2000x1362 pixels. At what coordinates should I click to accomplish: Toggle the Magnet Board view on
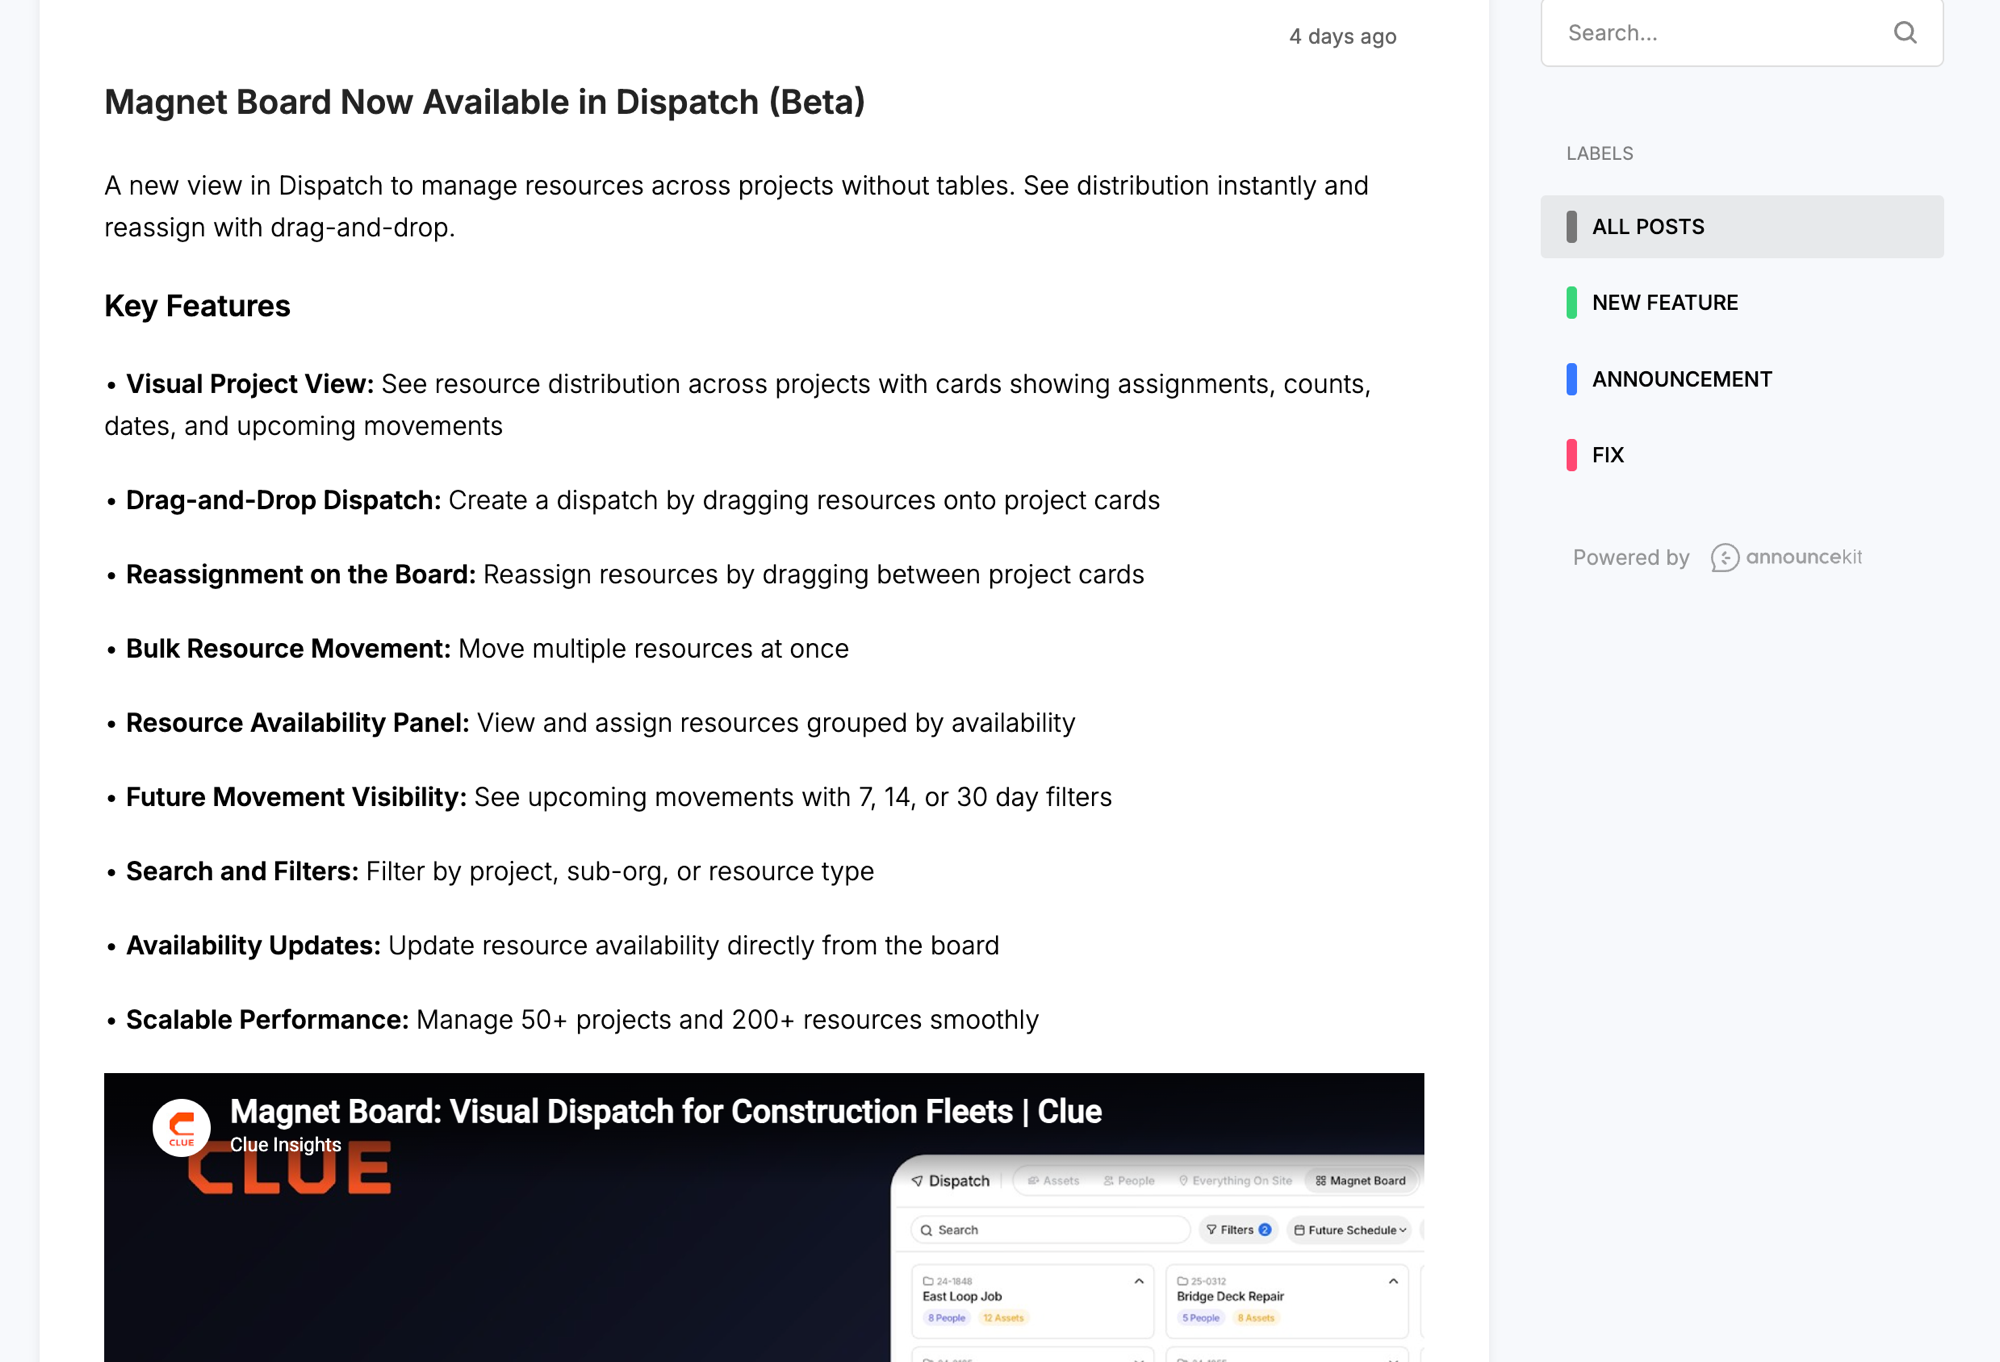point(1360,1180)
